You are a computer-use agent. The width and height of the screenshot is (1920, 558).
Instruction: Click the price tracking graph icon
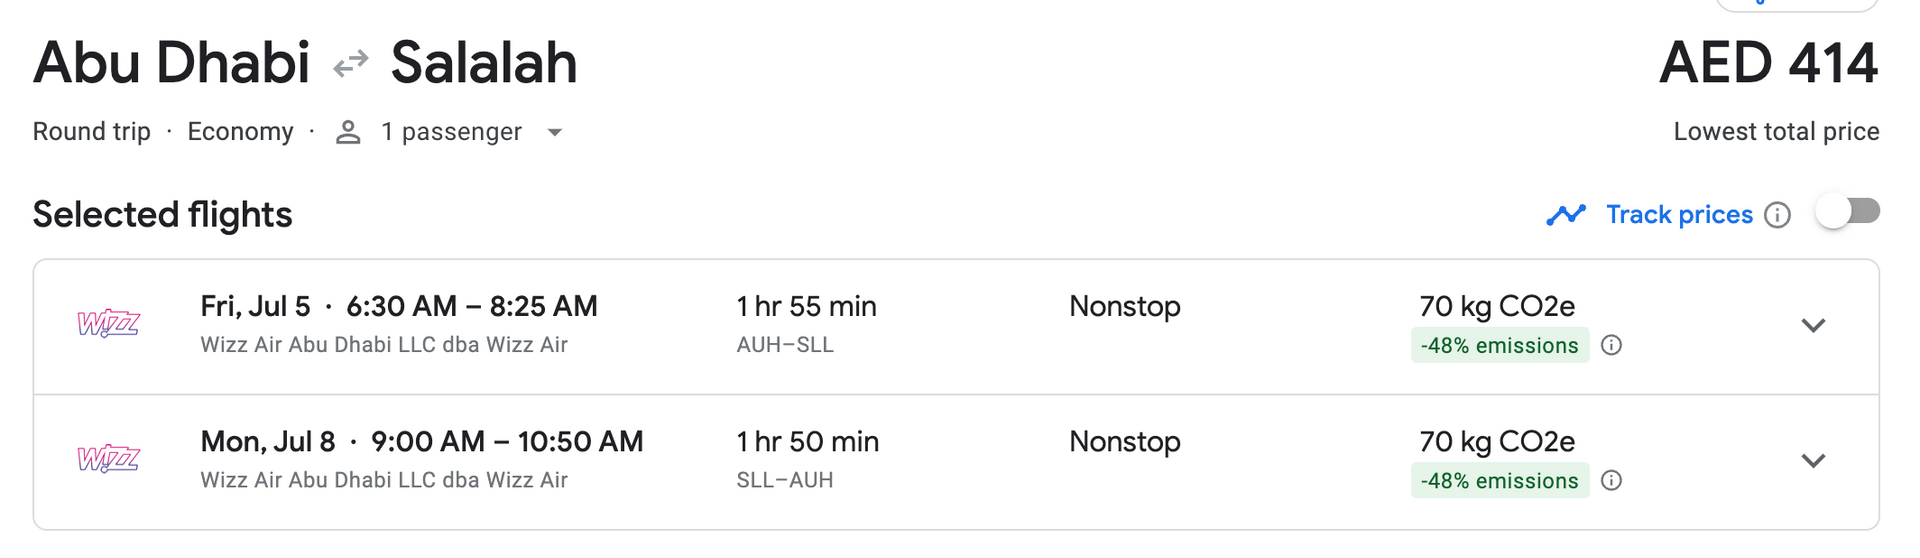[x=1566, y=215]
